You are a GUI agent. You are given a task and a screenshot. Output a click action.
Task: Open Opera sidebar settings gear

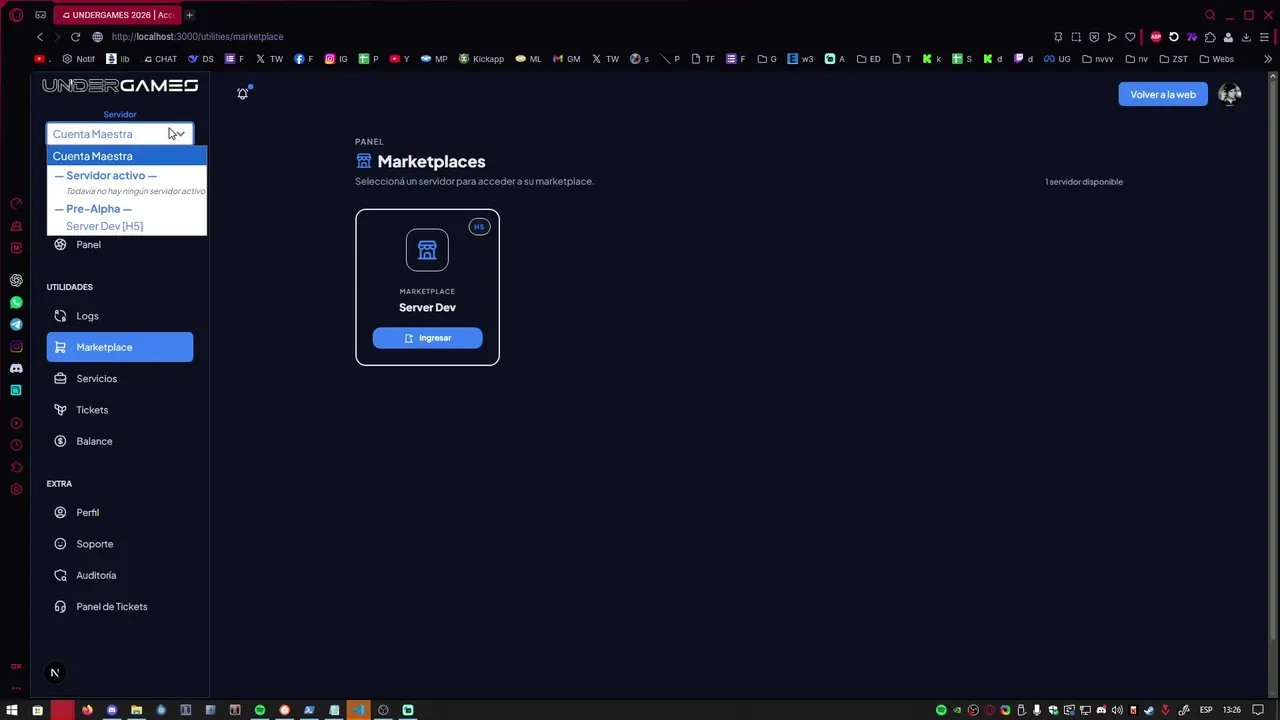point(16,489)
